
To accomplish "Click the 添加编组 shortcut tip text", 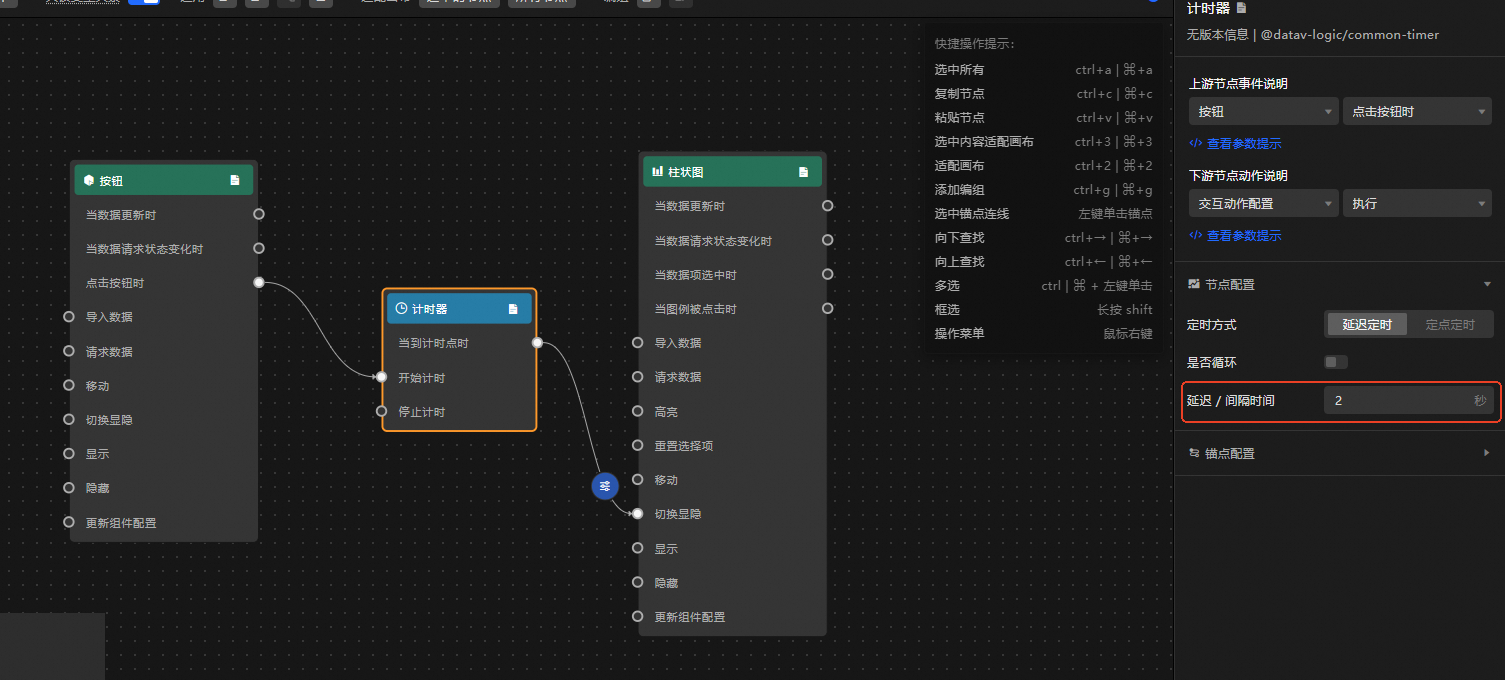I will coord(959,190).
